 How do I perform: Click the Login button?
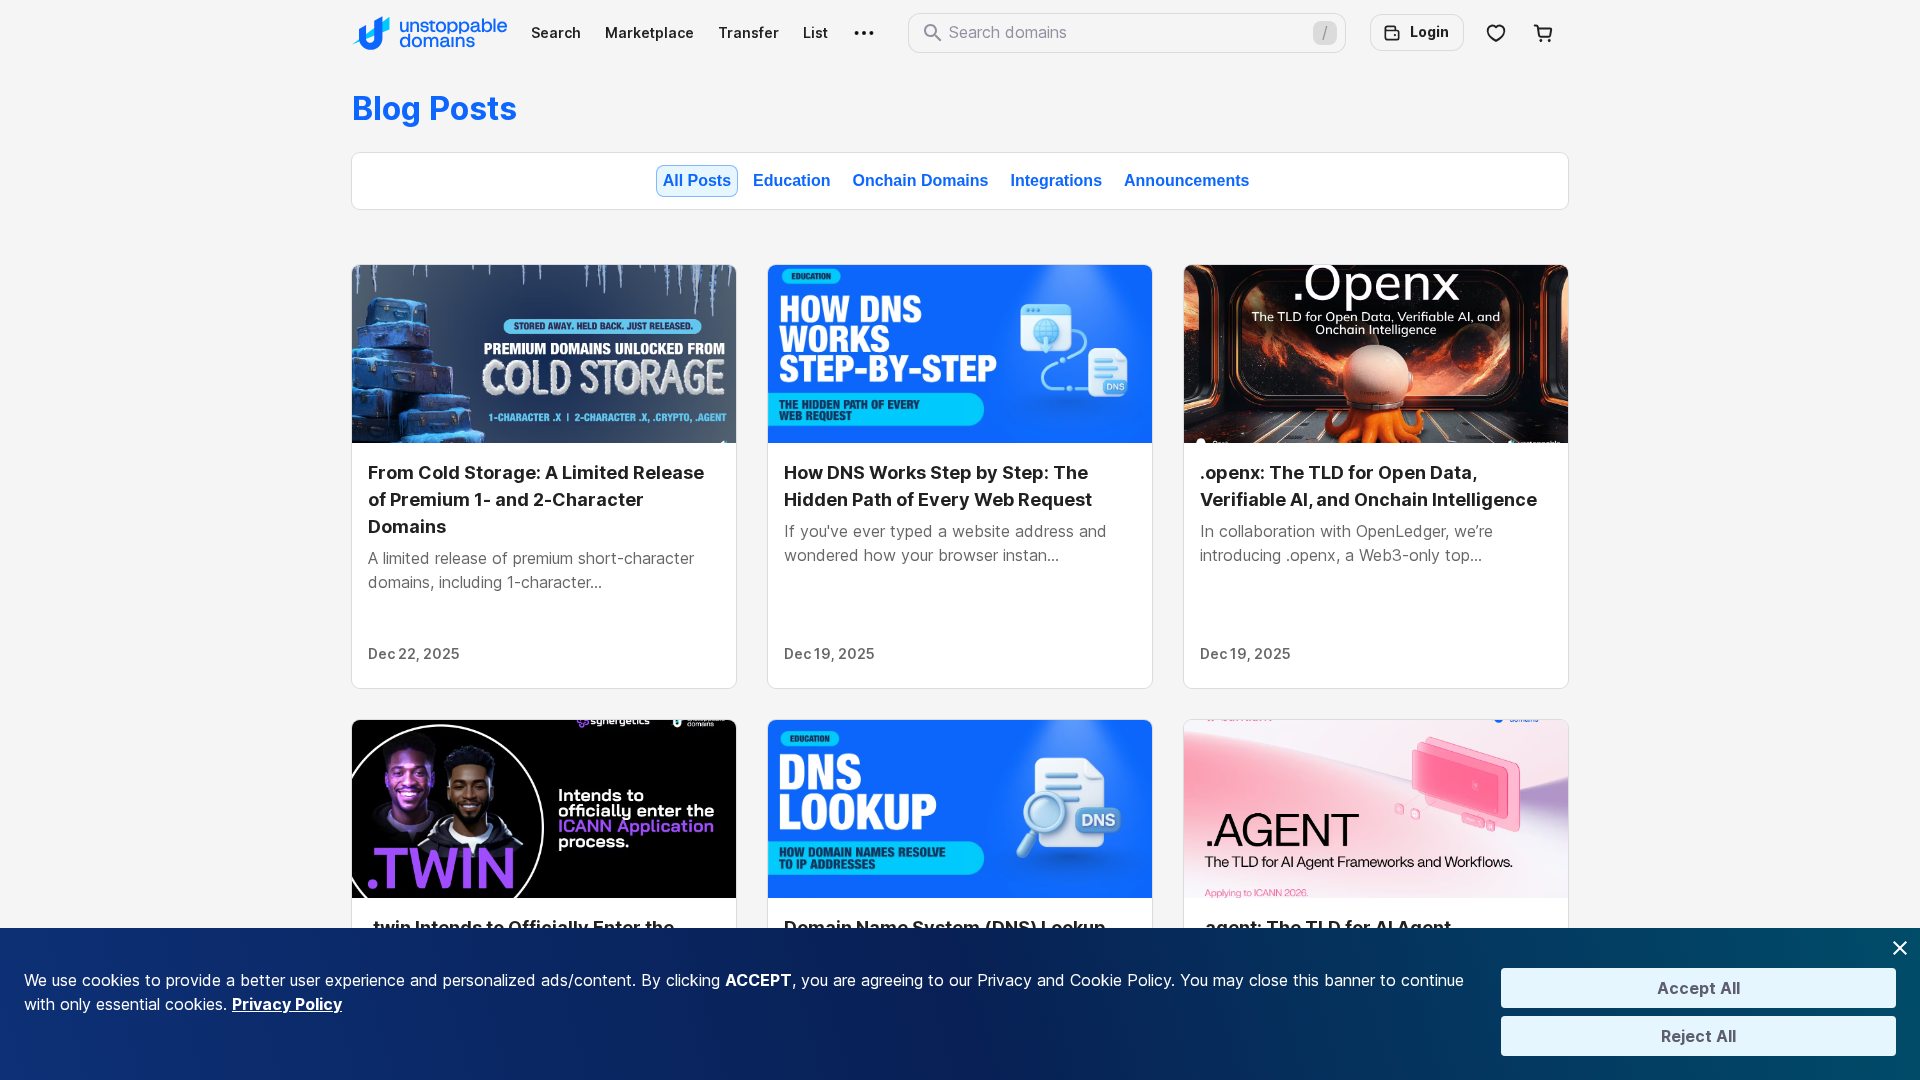point(1416,33)
